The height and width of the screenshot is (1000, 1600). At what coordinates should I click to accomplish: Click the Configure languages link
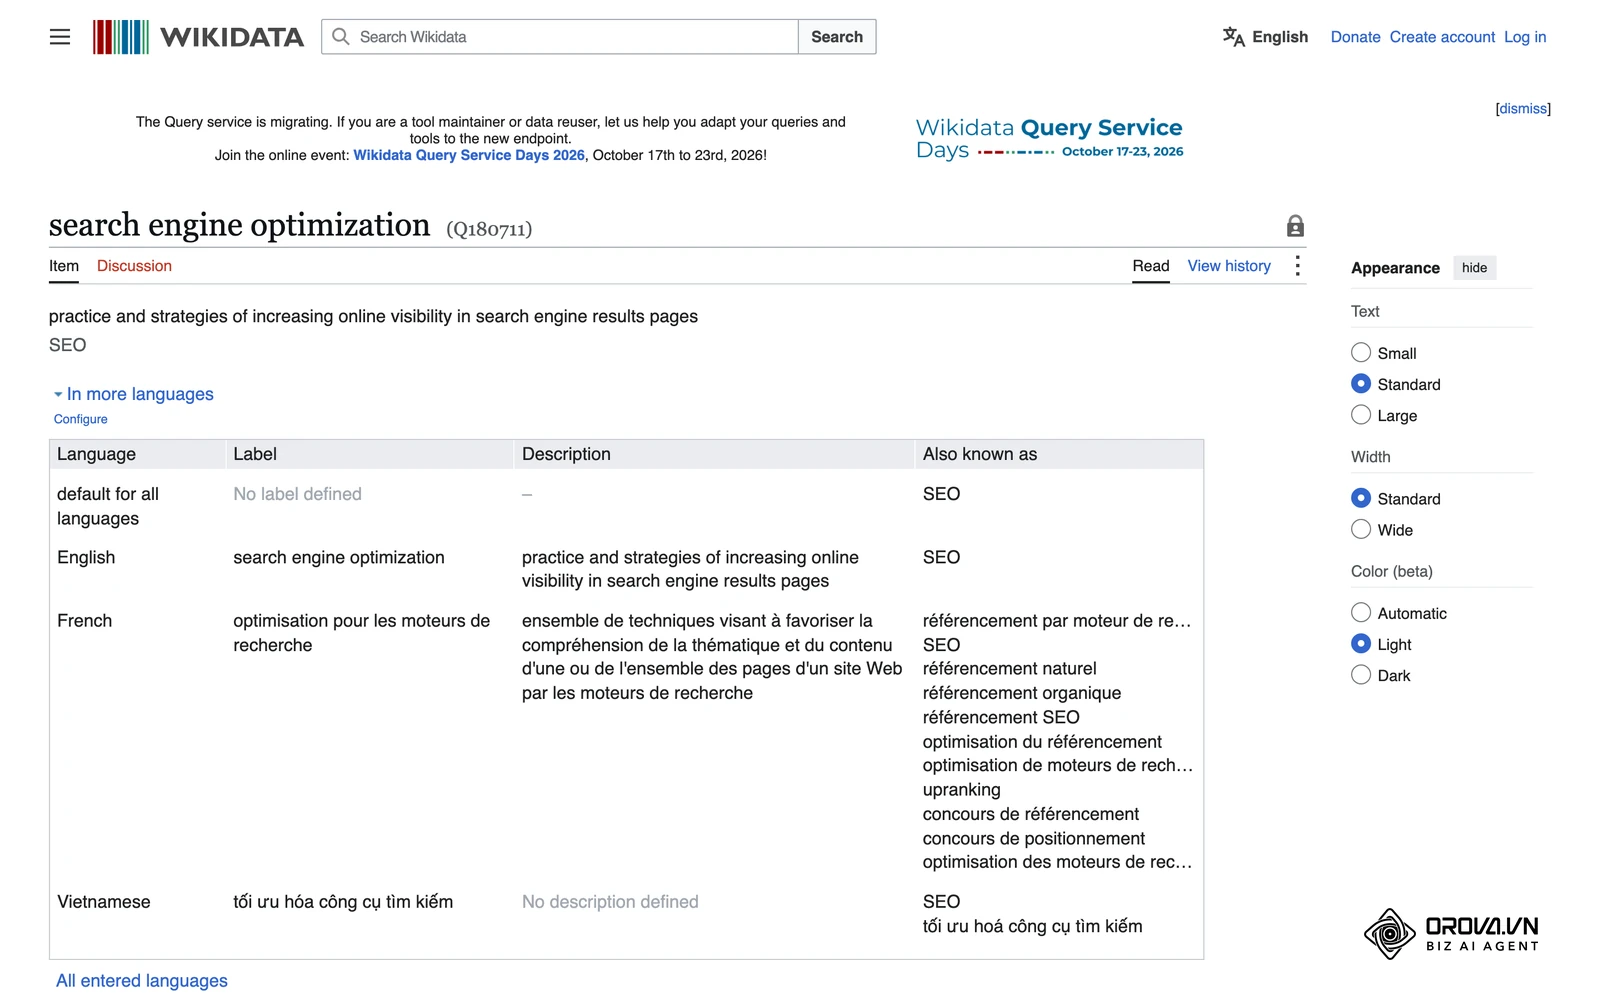click(x=81, y=419)
